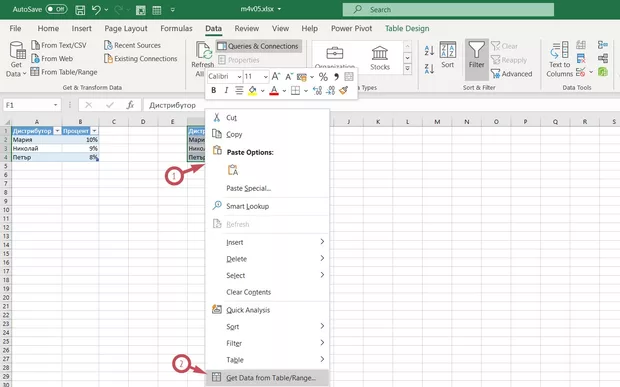Save the workbook with the Save icon
This screenshot has width=620, height=387.
(80, 10)
